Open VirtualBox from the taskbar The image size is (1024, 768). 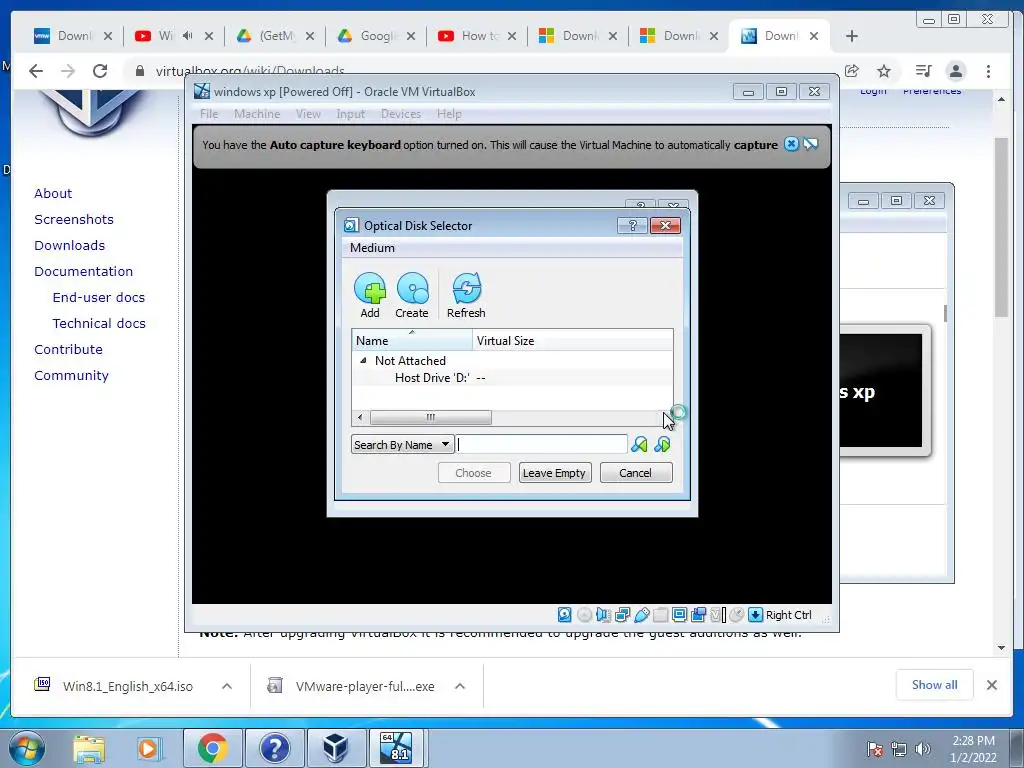pyautogui.click(x=336, y=748)
